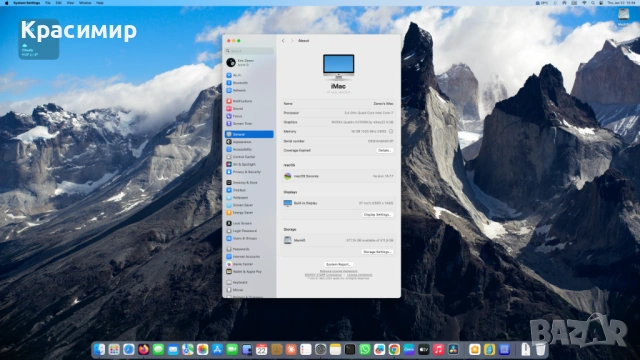Open the License Agreement link

[360, 275]
